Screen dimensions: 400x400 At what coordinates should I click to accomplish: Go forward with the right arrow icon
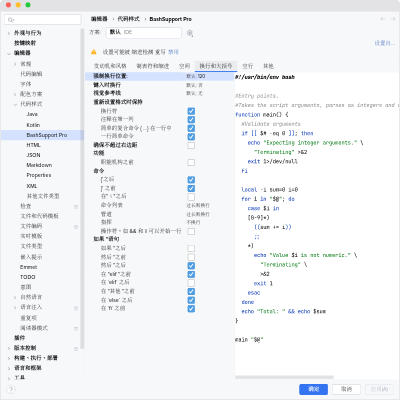pos(392,19)
